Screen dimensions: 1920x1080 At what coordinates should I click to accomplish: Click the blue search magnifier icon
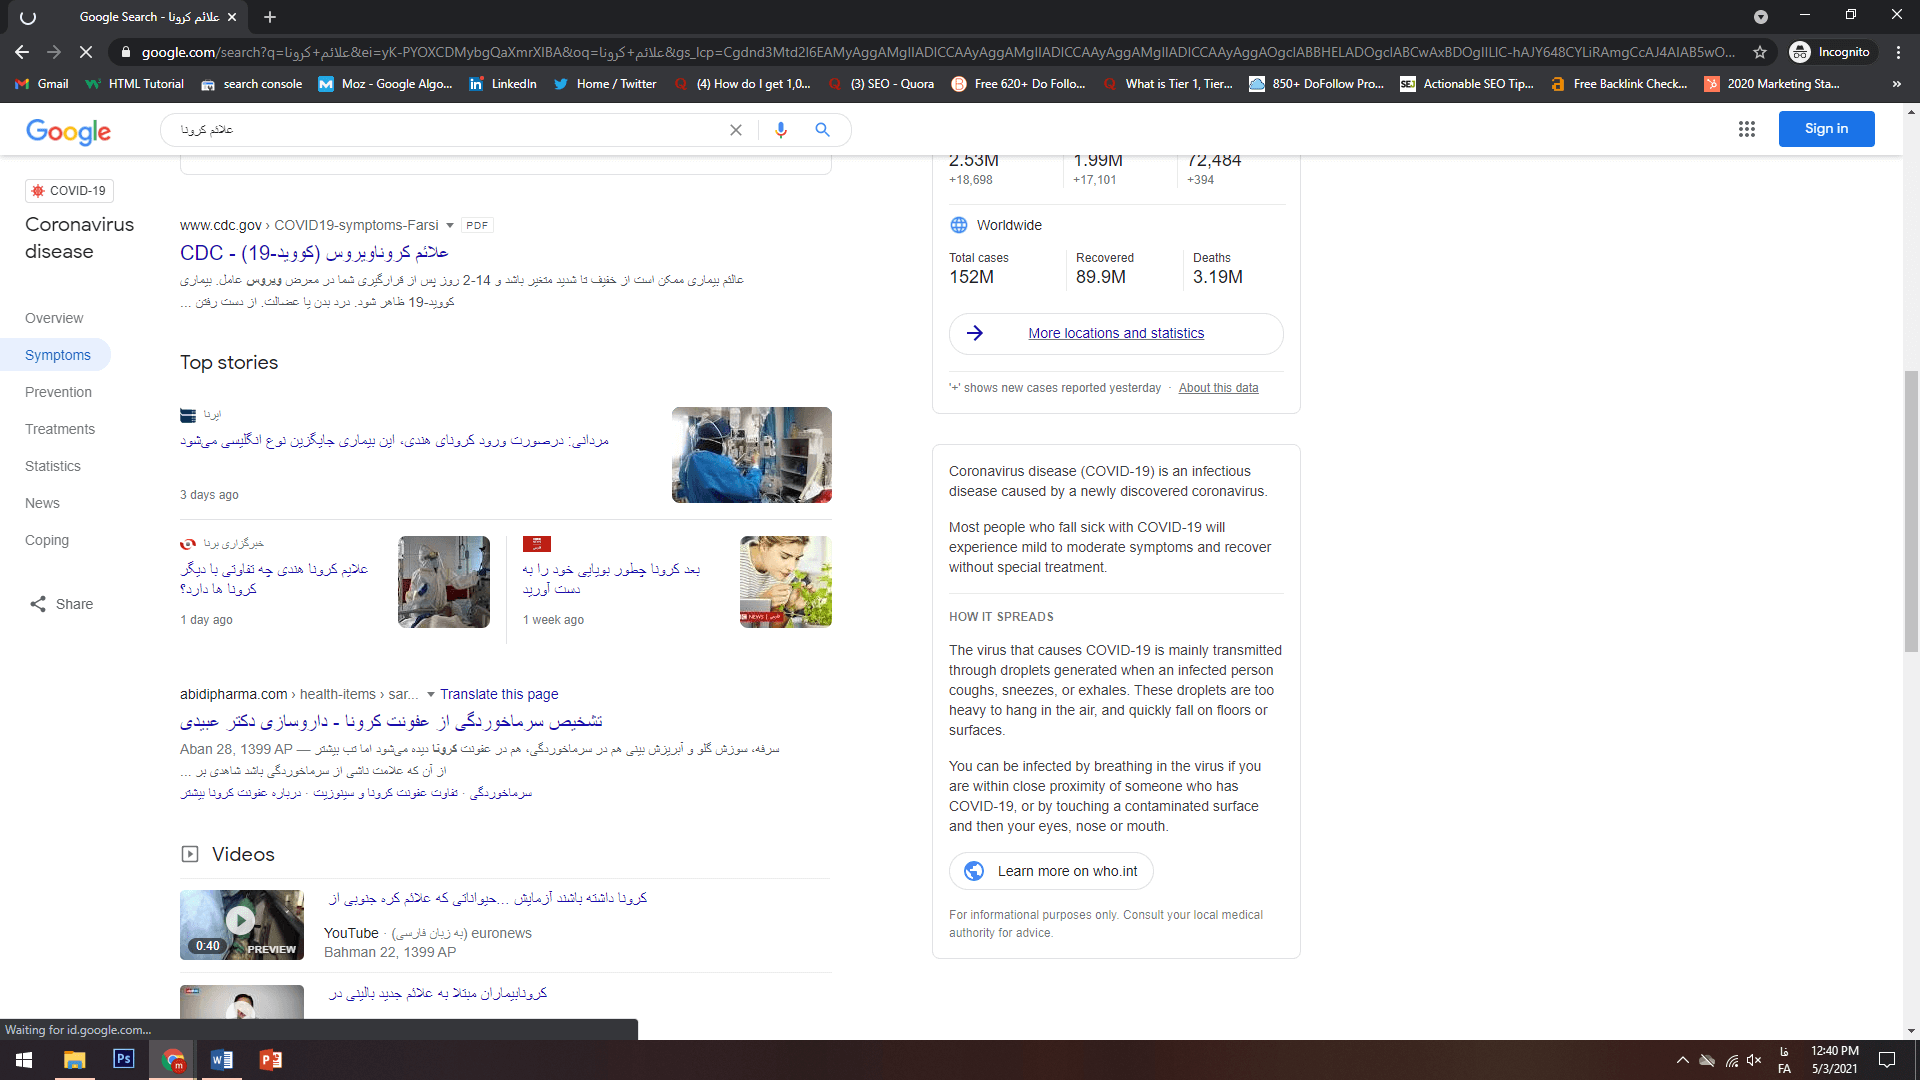pyautogui.click(x=822, y=130)
